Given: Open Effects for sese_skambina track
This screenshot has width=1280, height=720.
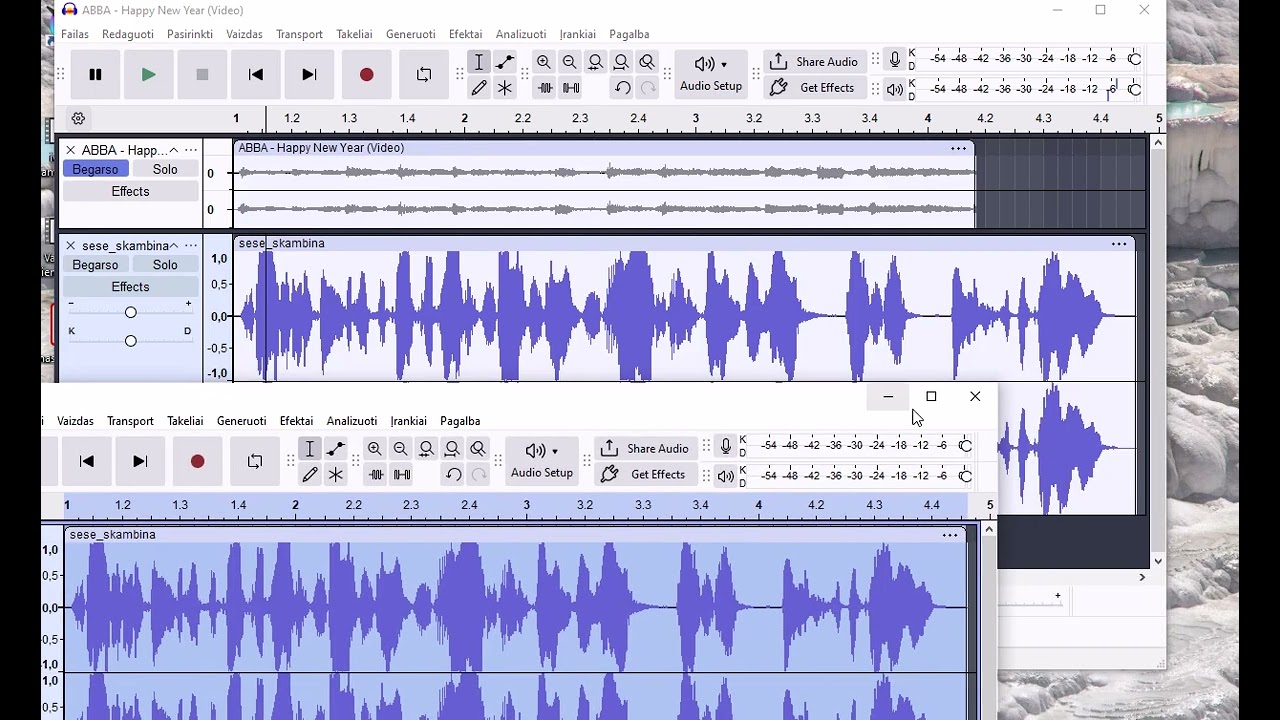Looking at the screenshot, I should pos(130,287).
